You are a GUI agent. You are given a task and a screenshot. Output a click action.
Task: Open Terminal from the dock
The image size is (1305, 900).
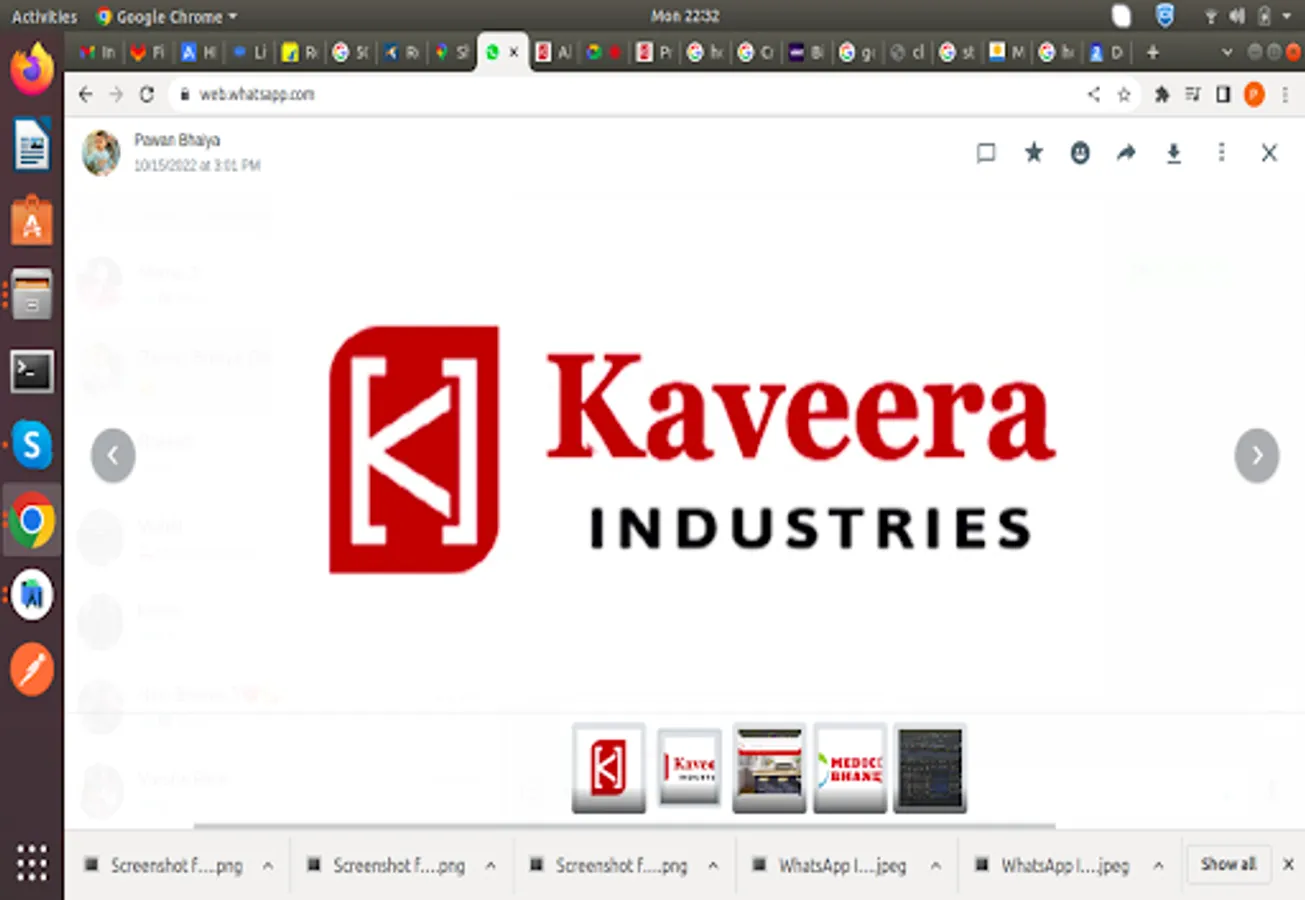(x=32, y=371)
